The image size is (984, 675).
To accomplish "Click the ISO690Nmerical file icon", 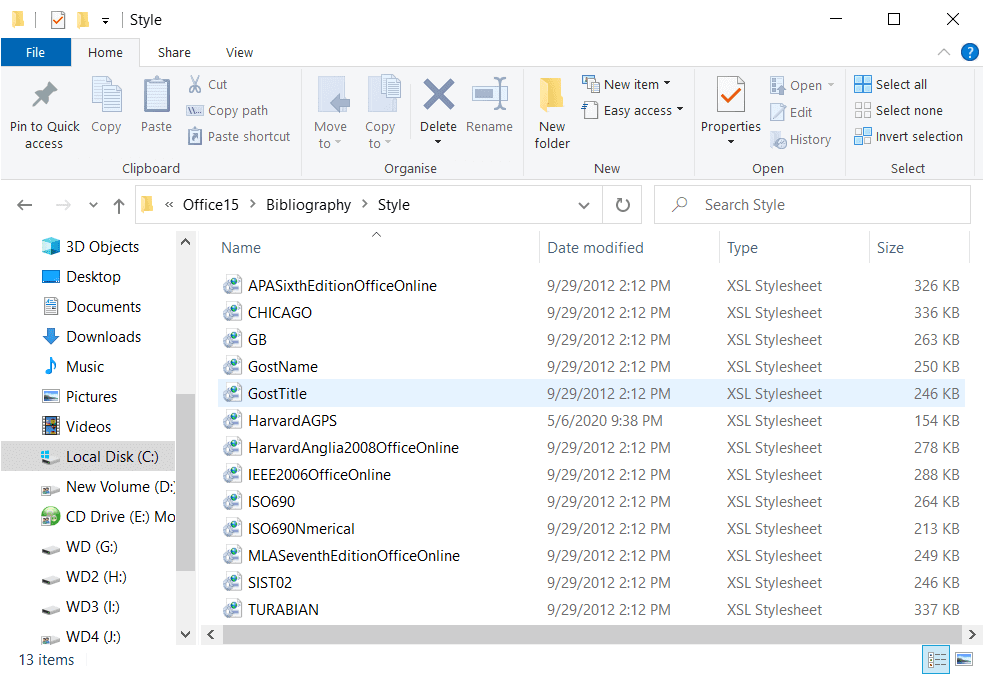I will 232,529.
